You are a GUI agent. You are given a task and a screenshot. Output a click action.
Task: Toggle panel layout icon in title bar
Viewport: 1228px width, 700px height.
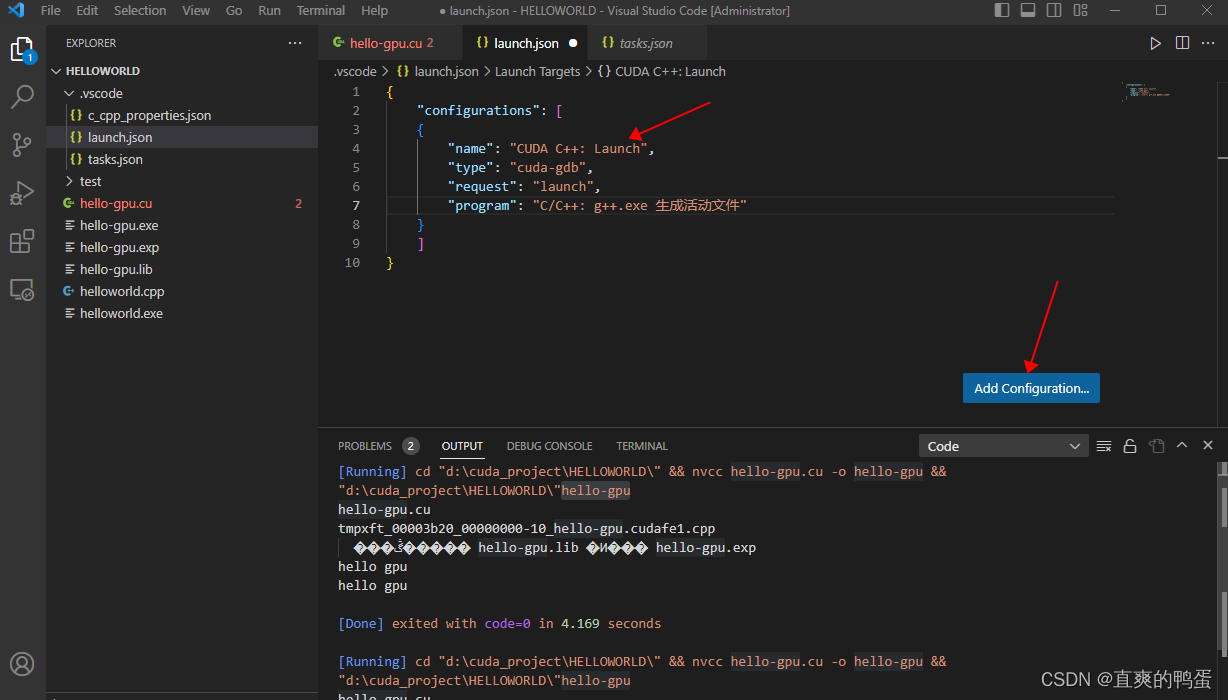pos(1028,10)
